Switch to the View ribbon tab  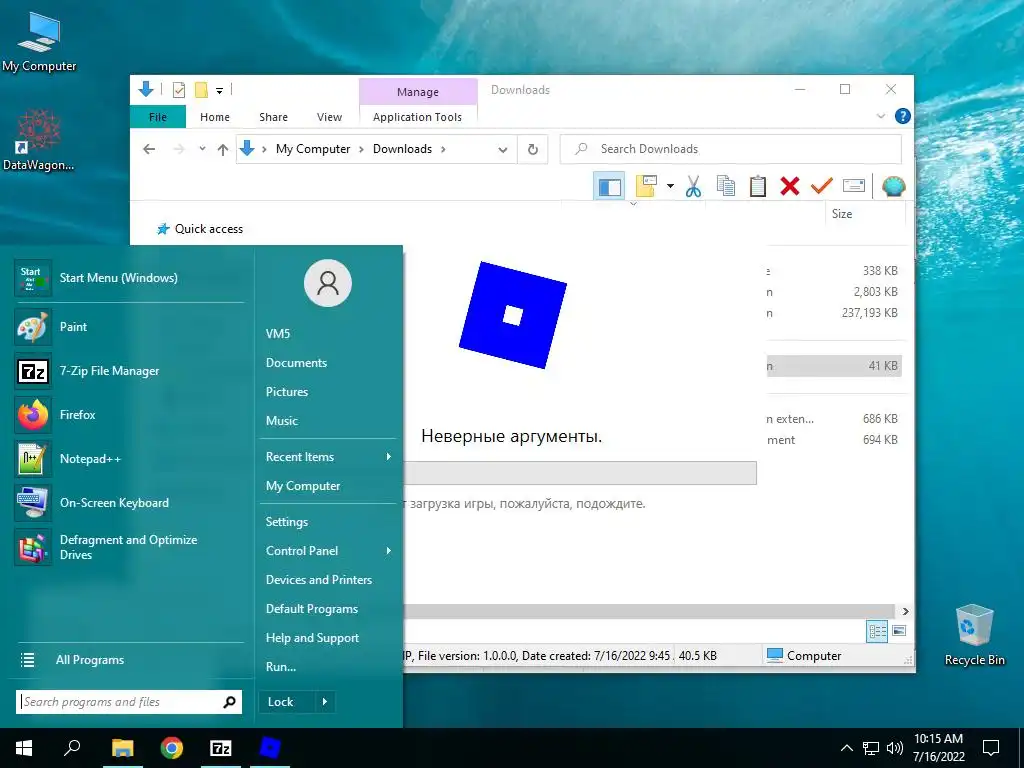pyautogui.click(x=329, y=117)
